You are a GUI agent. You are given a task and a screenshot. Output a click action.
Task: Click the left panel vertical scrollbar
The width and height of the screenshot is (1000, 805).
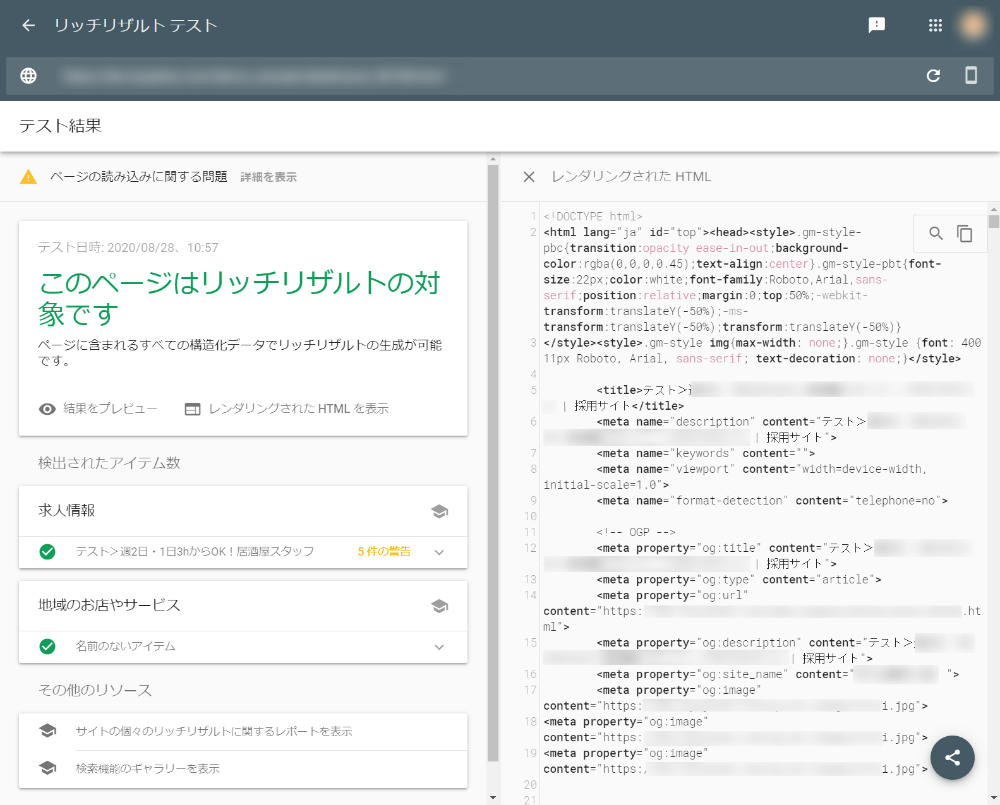coord(493,462)
